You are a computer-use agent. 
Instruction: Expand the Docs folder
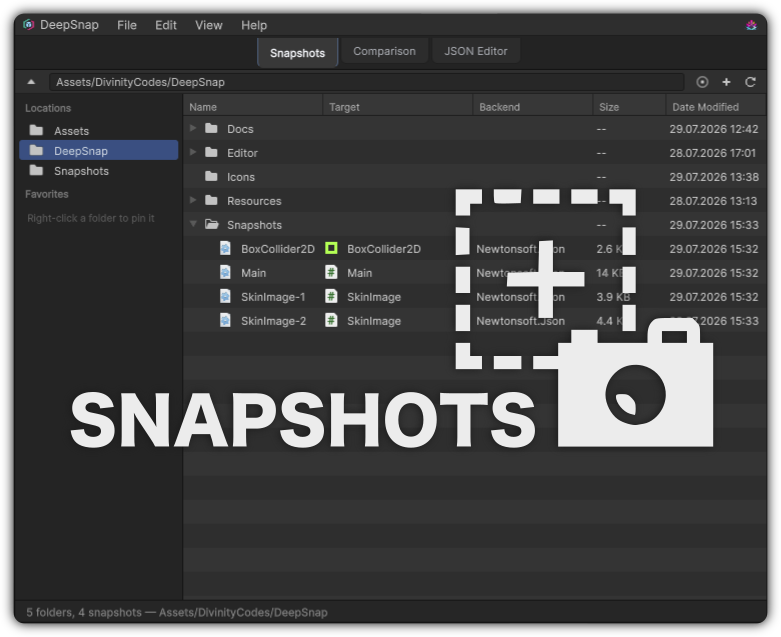point(193,128)
